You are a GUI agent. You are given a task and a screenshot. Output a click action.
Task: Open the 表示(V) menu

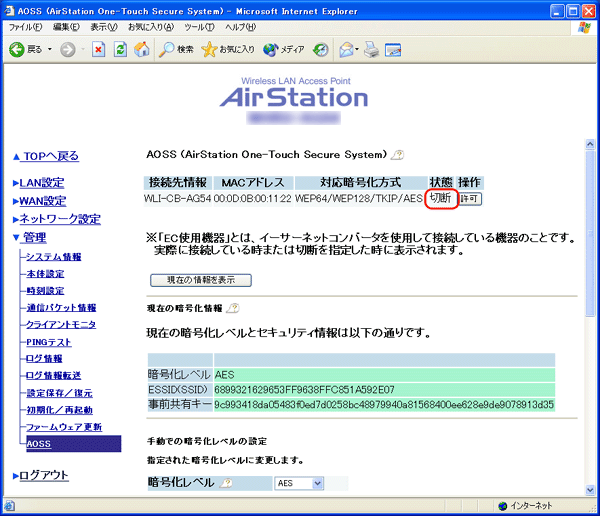104,27
